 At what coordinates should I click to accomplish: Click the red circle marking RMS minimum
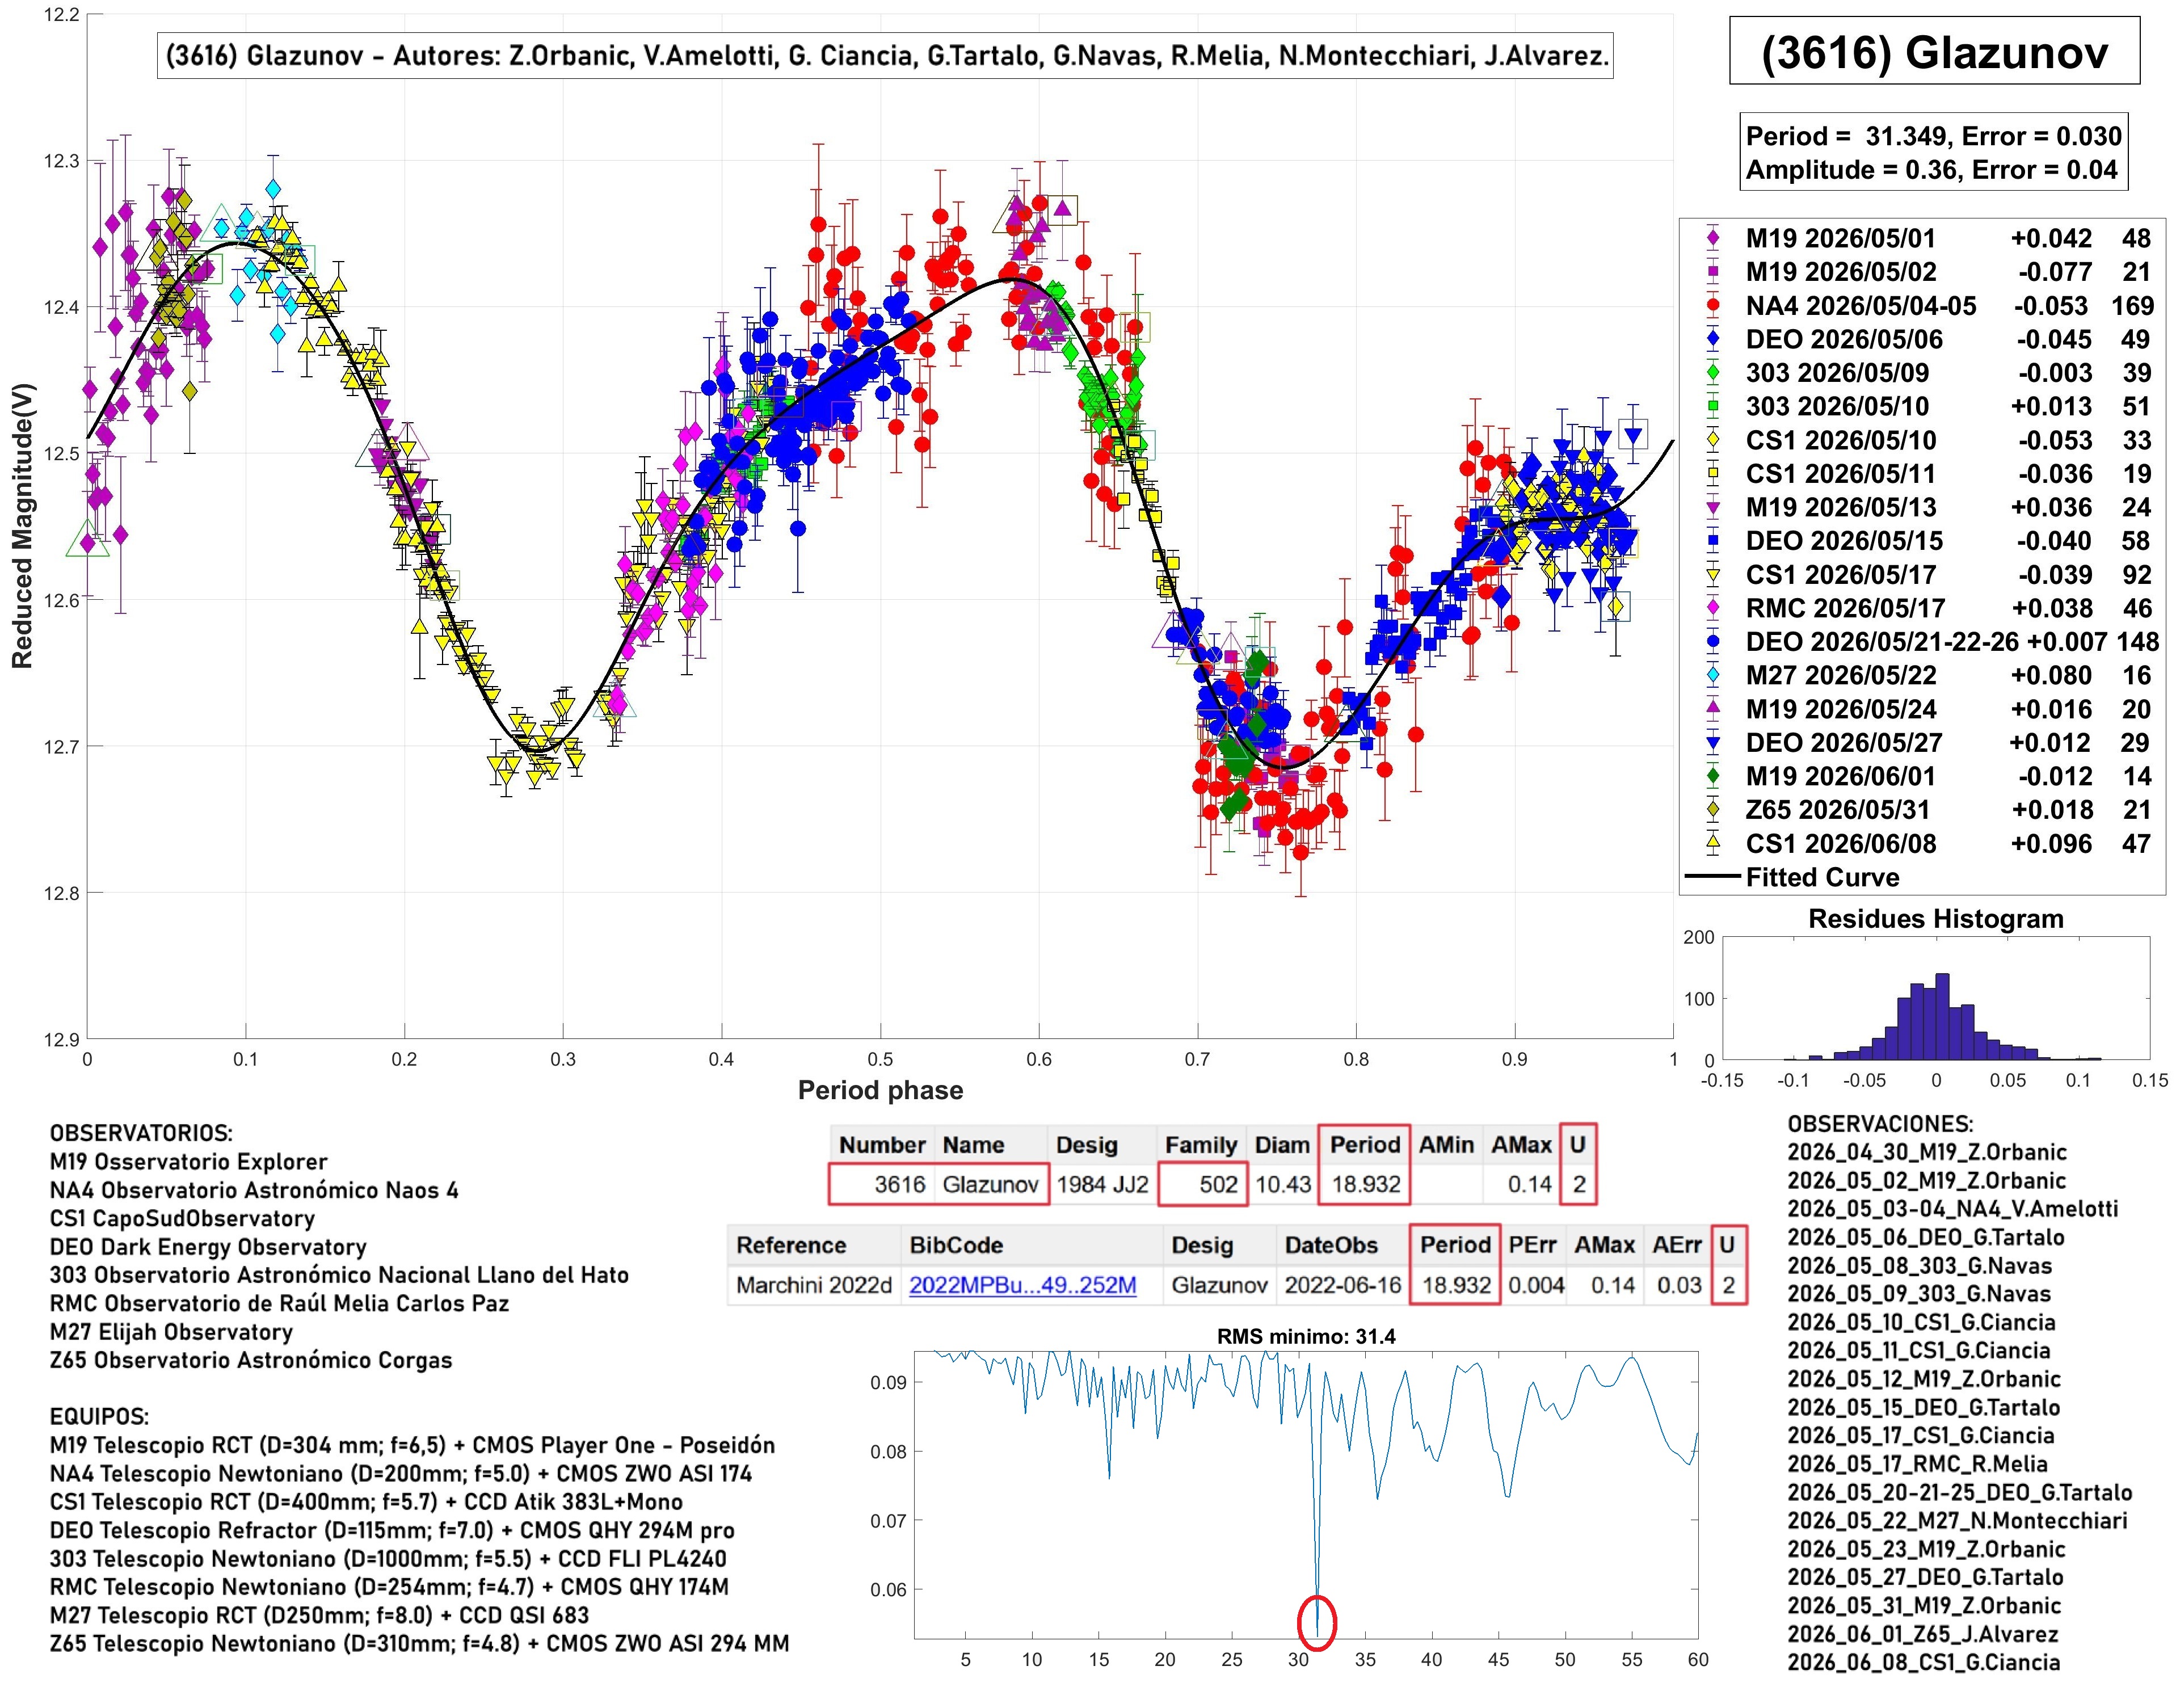tap(1316, 1622)
